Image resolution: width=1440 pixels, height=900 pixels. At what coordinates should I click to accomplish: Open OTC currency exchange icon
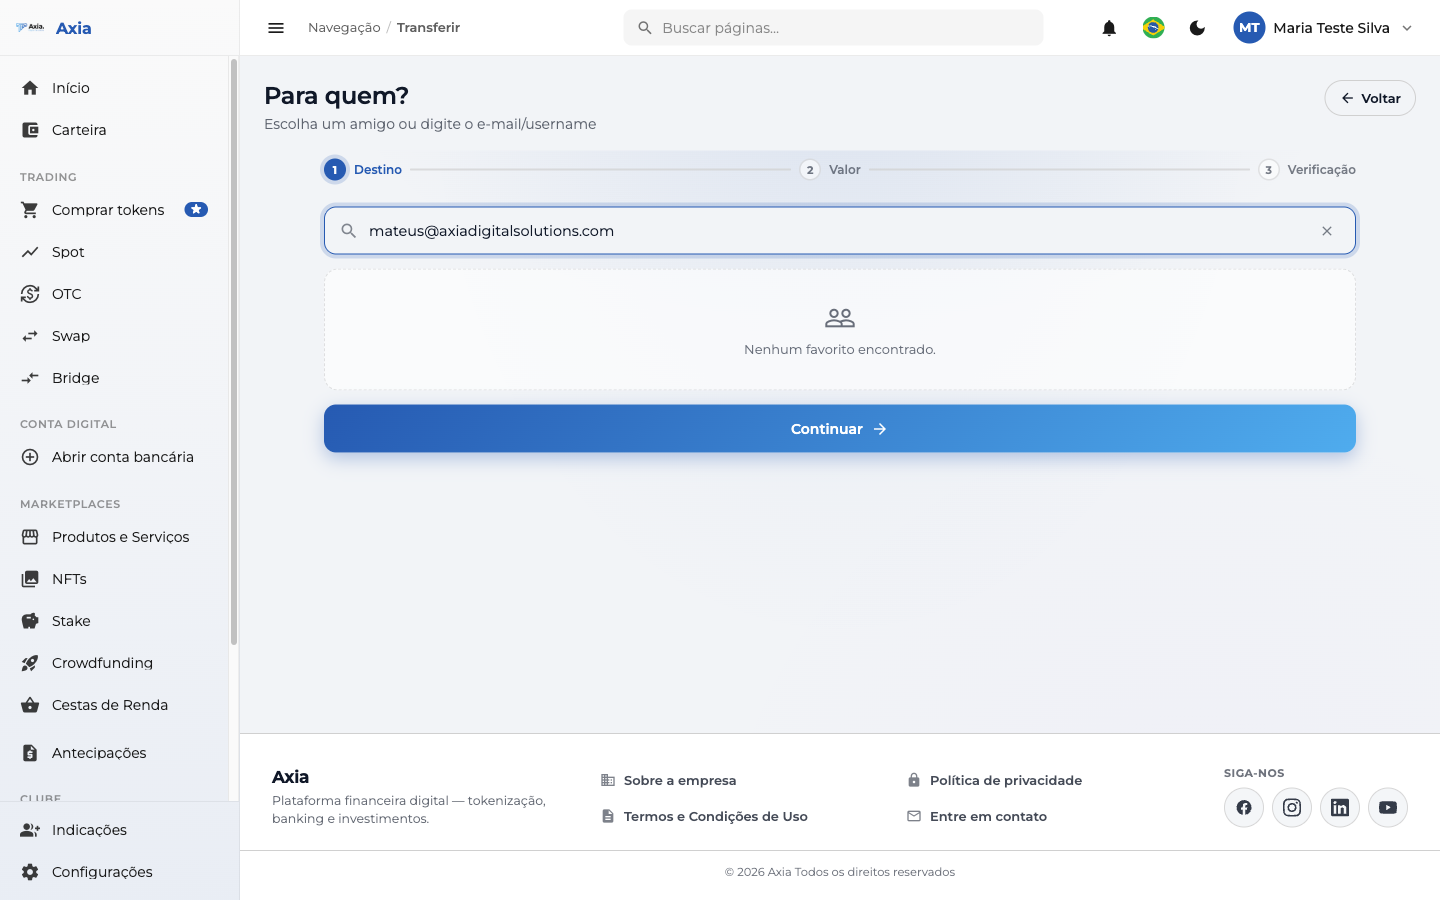tap(30, 294)
